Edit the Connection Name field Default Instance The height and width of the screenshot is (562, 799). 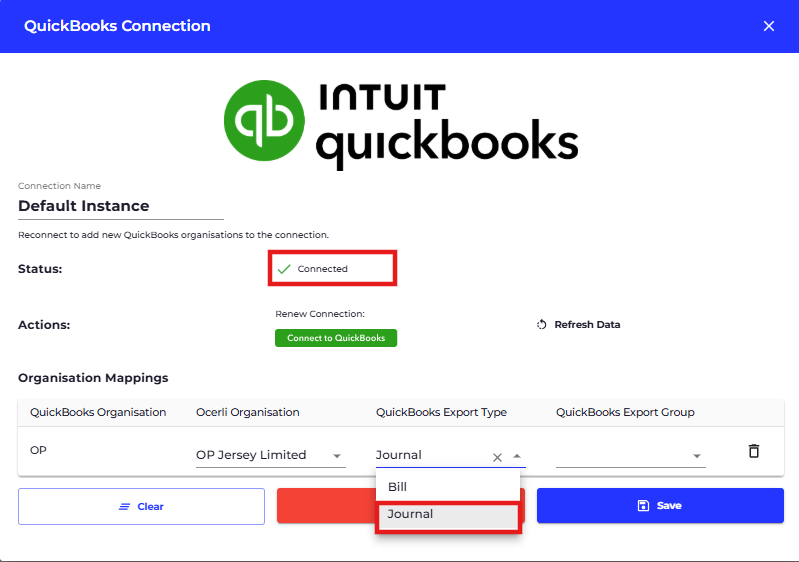coord(121,206)
